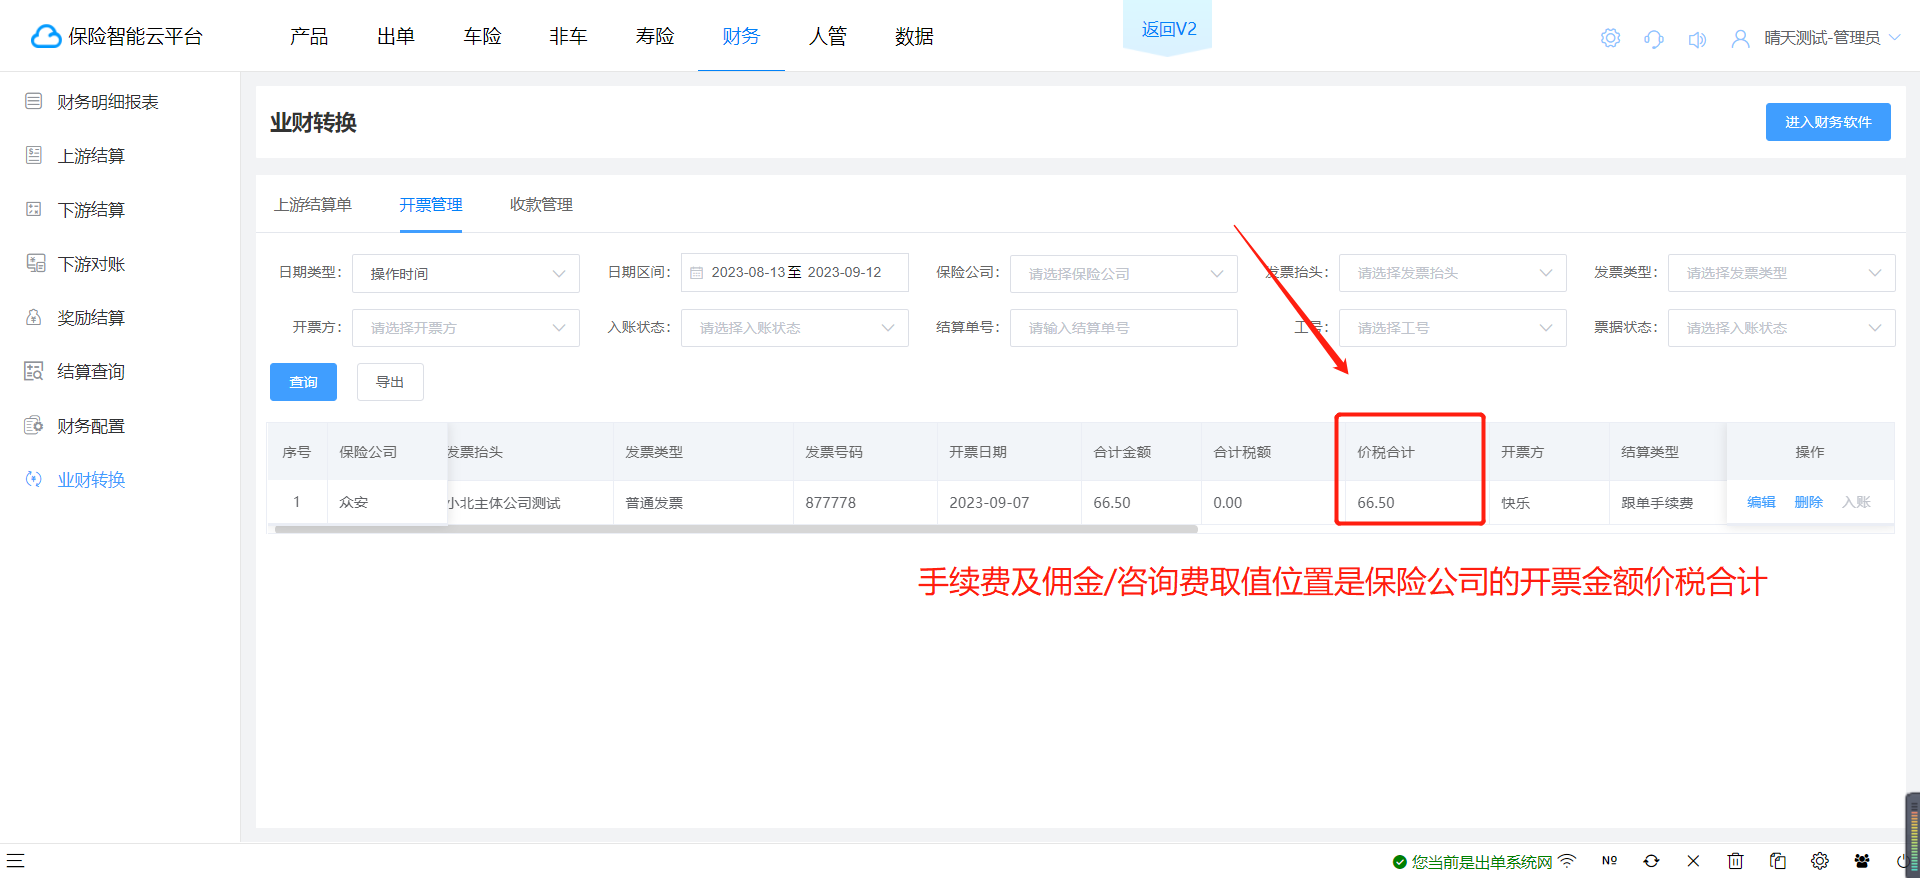1920x878 pixels.
Task: Click the 导出 button
Action: coord(390,382)
